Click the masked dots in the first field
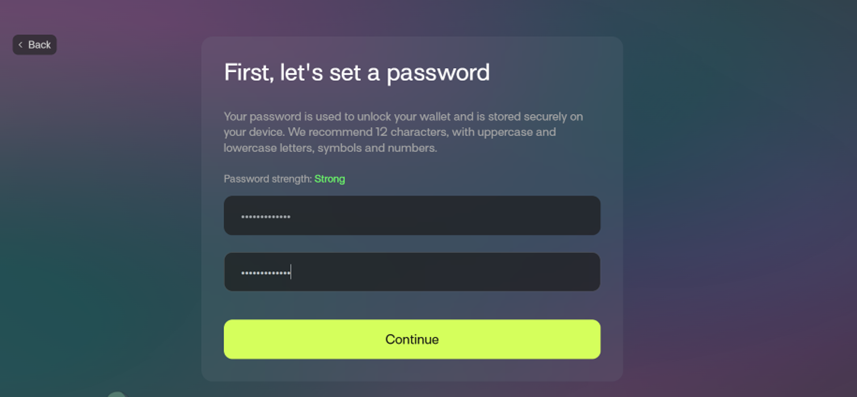The width and height of the screenshot is (857, 397). (266, 217)
